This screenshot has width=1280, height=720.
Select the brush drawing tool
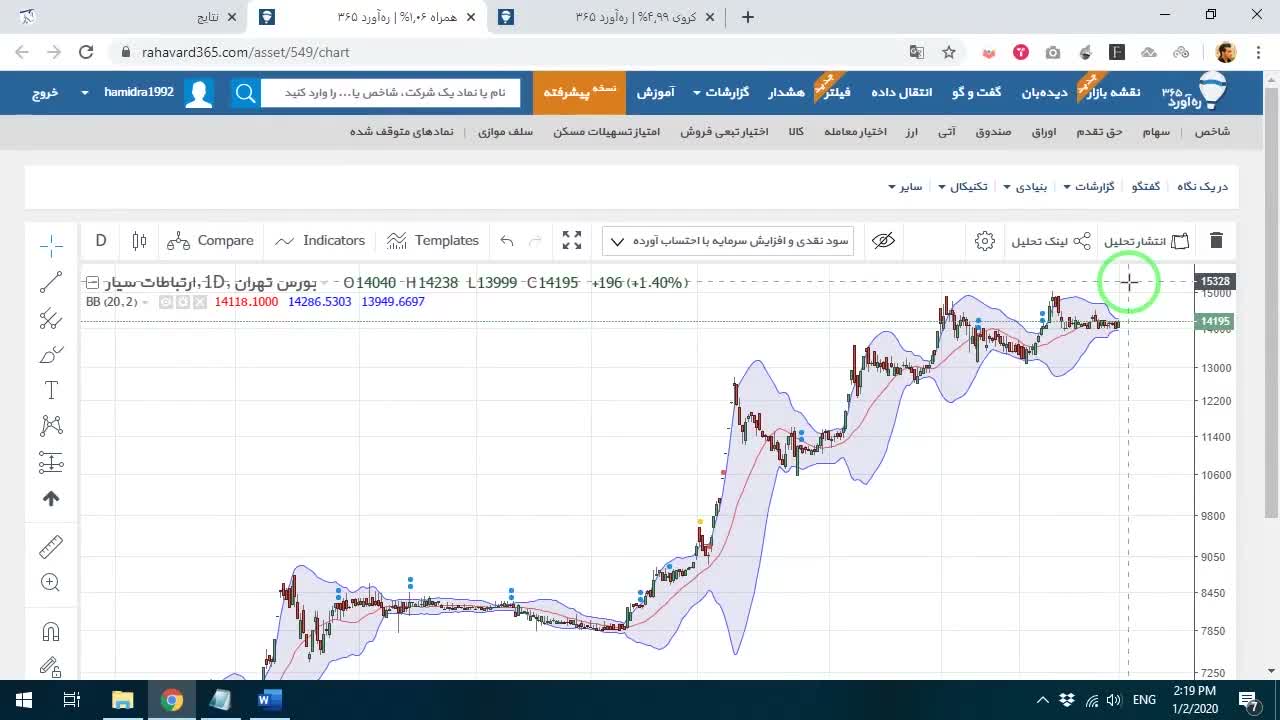[x=51, y=355]
